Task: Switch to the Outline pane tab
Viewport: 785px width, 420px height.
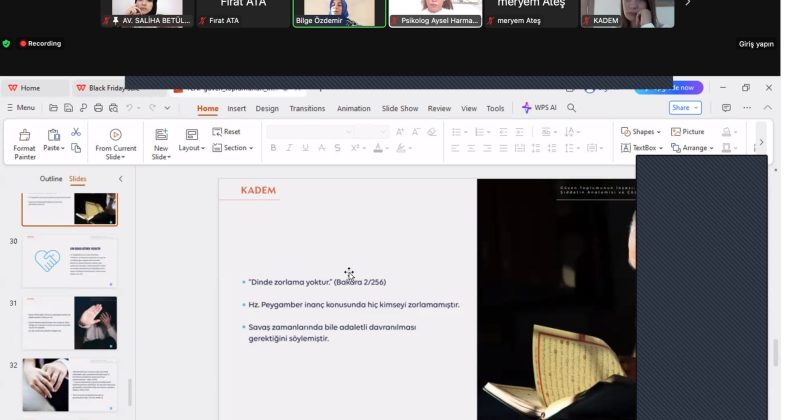Action: coord(51,179)
